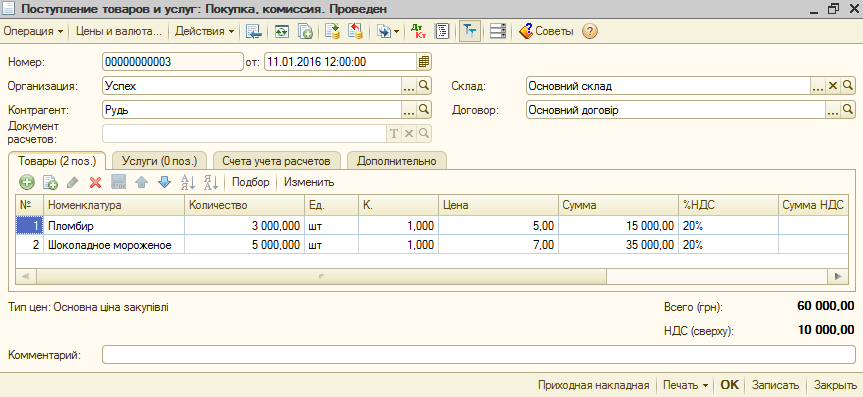Screen dimensions: 863x397
Task: Click the copy row icon
Action: coord(50,182)
